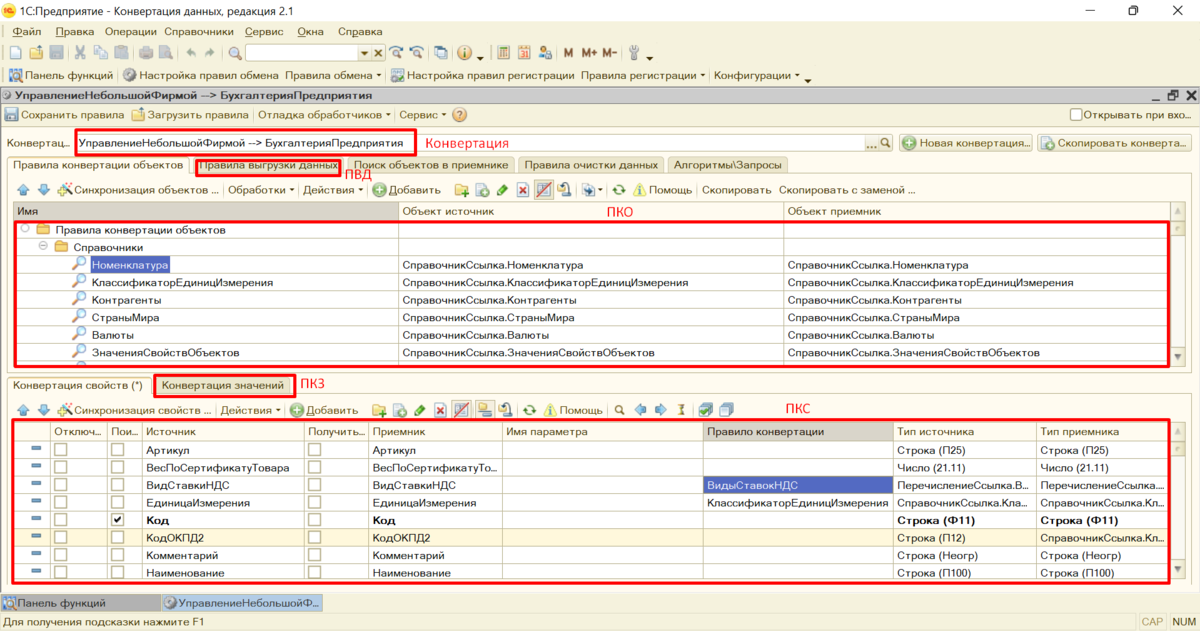1200x631 pixels.
Task: Switch to Алгоритмы\Запросы tab
Action: point(727,165)
